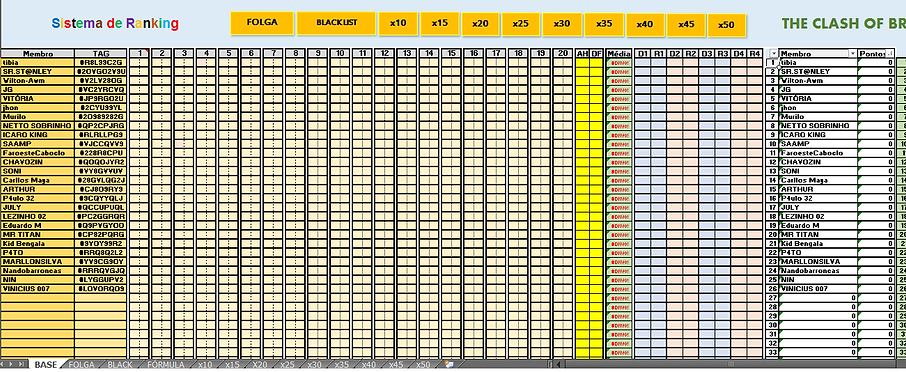Select the D1 column header
The height and width of the screenshot is (372, 906).
tap(643, 54)
